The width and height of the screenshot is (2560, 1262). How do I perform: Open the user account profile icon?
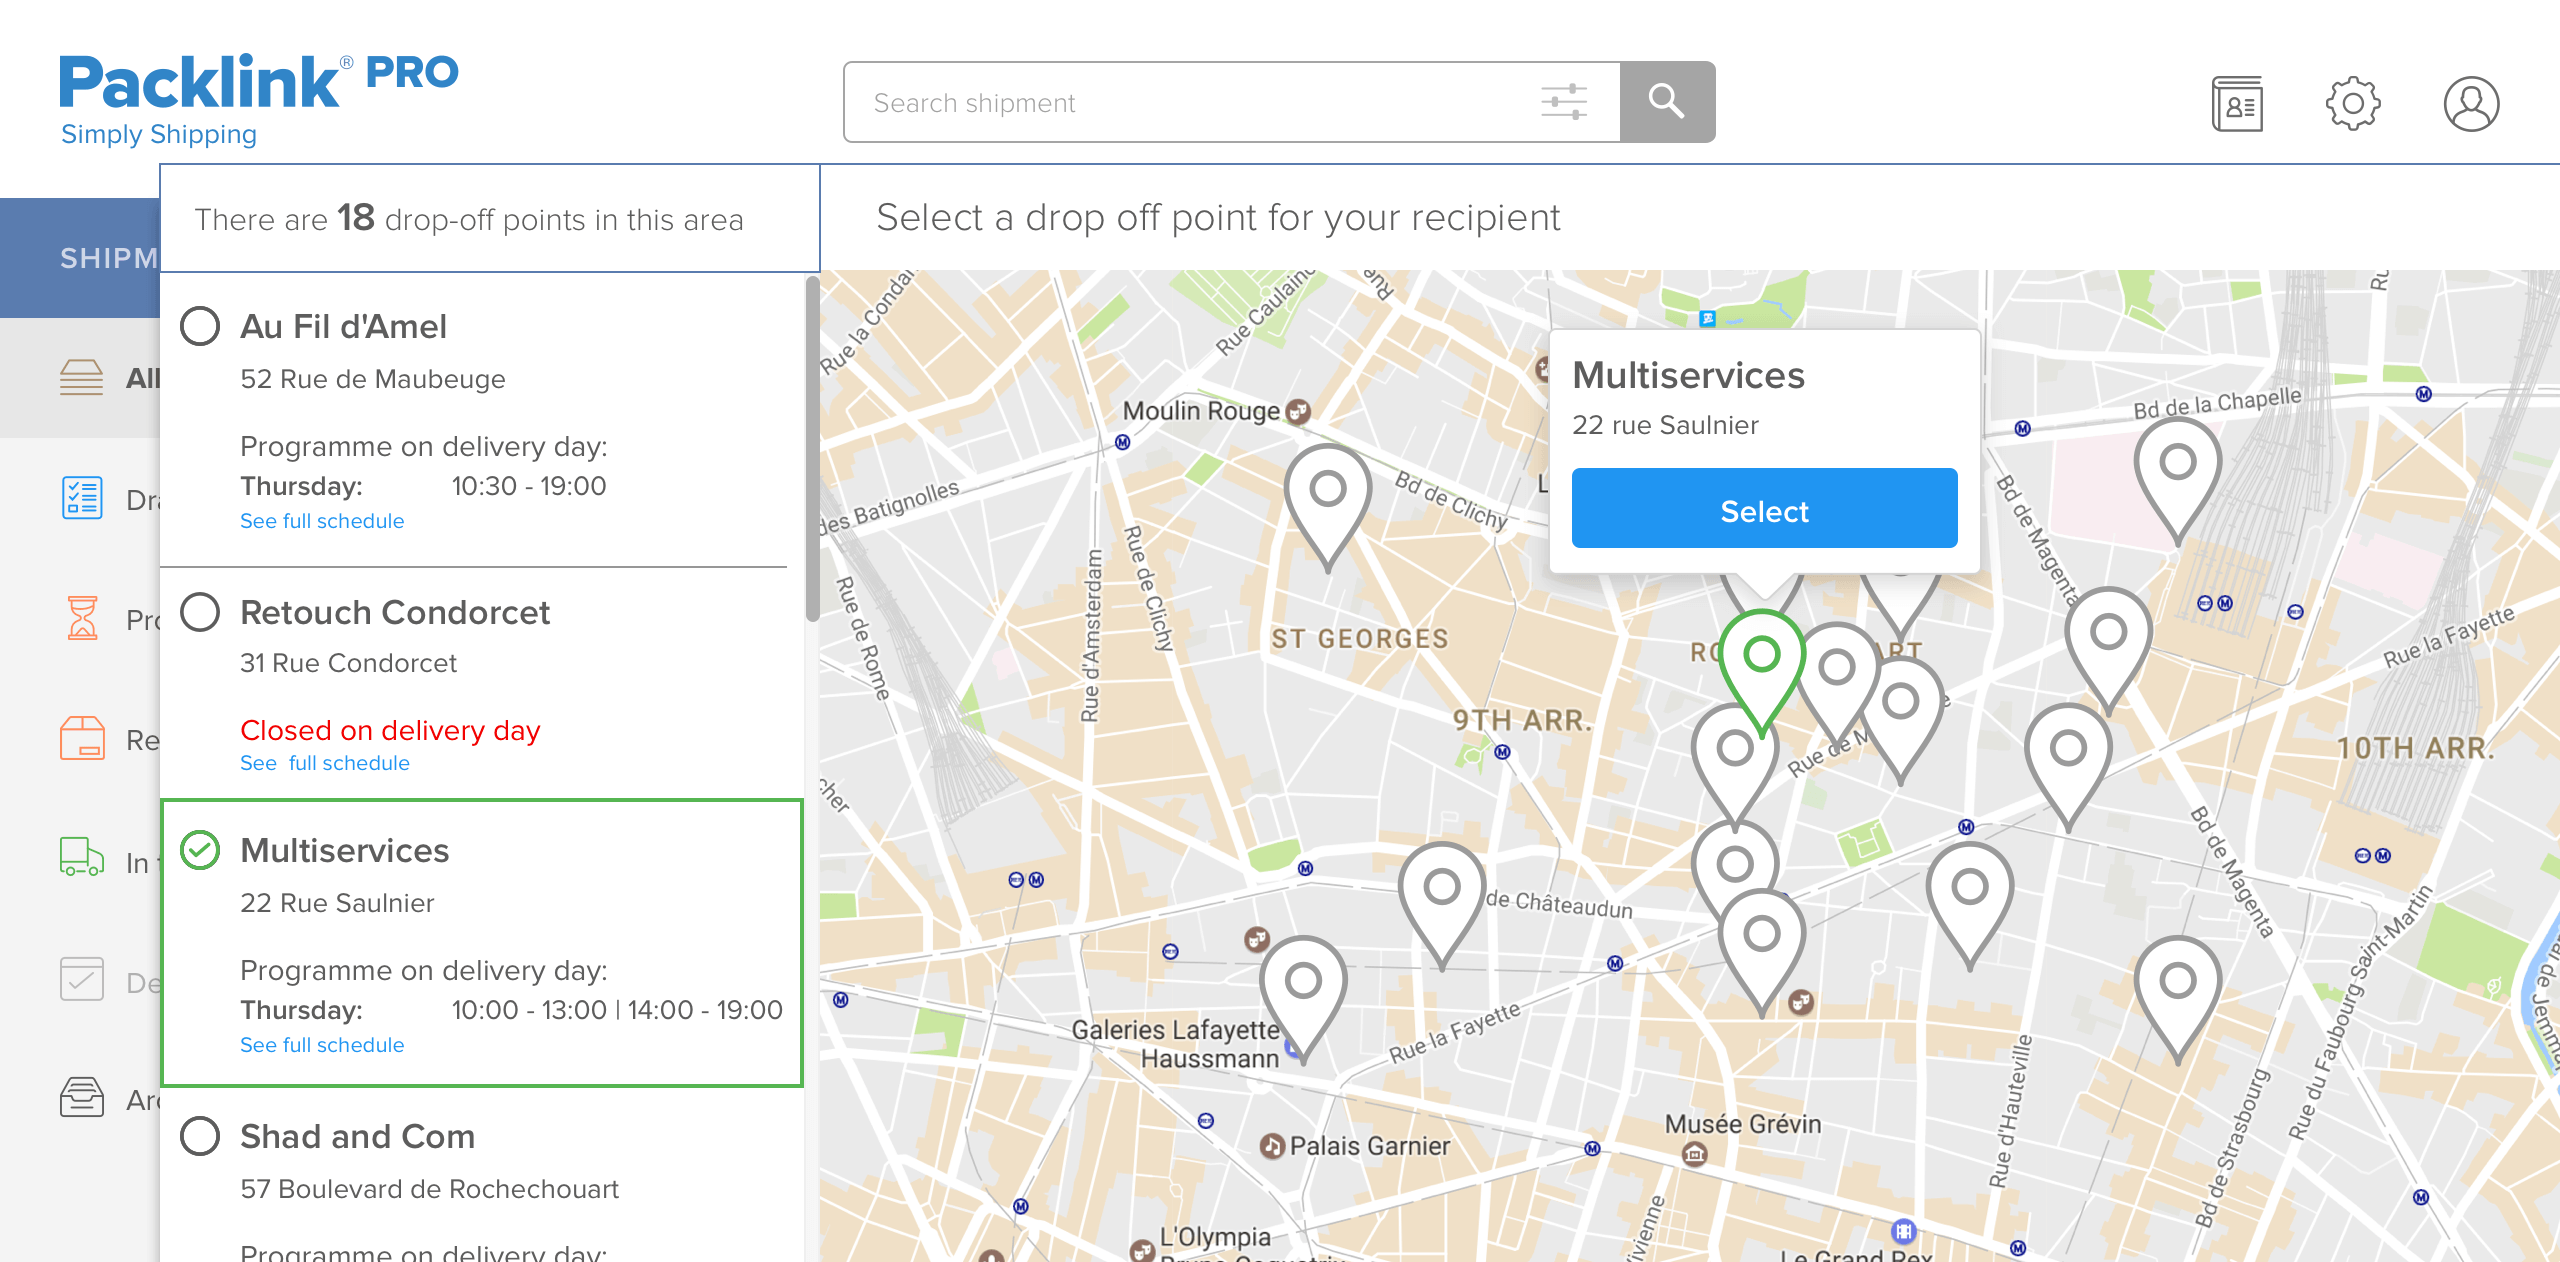point(2472,104)
